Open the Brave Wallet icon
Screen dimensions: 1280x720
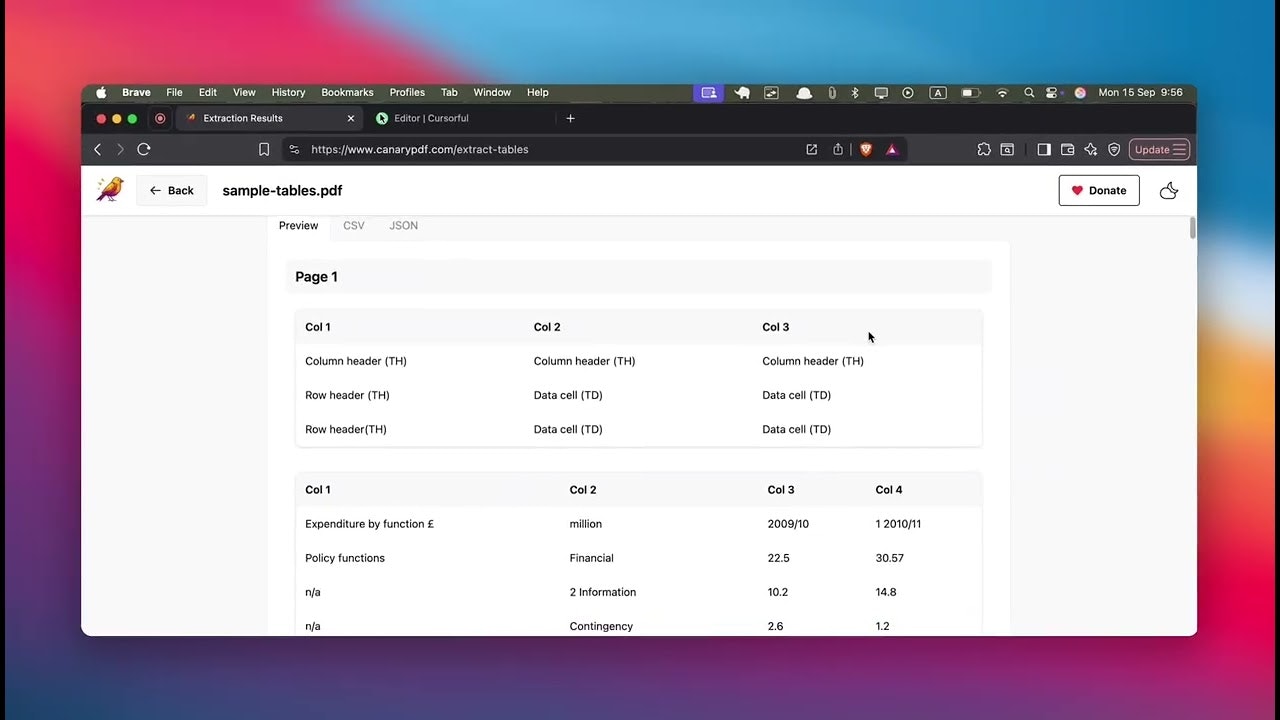point(1067,149)
